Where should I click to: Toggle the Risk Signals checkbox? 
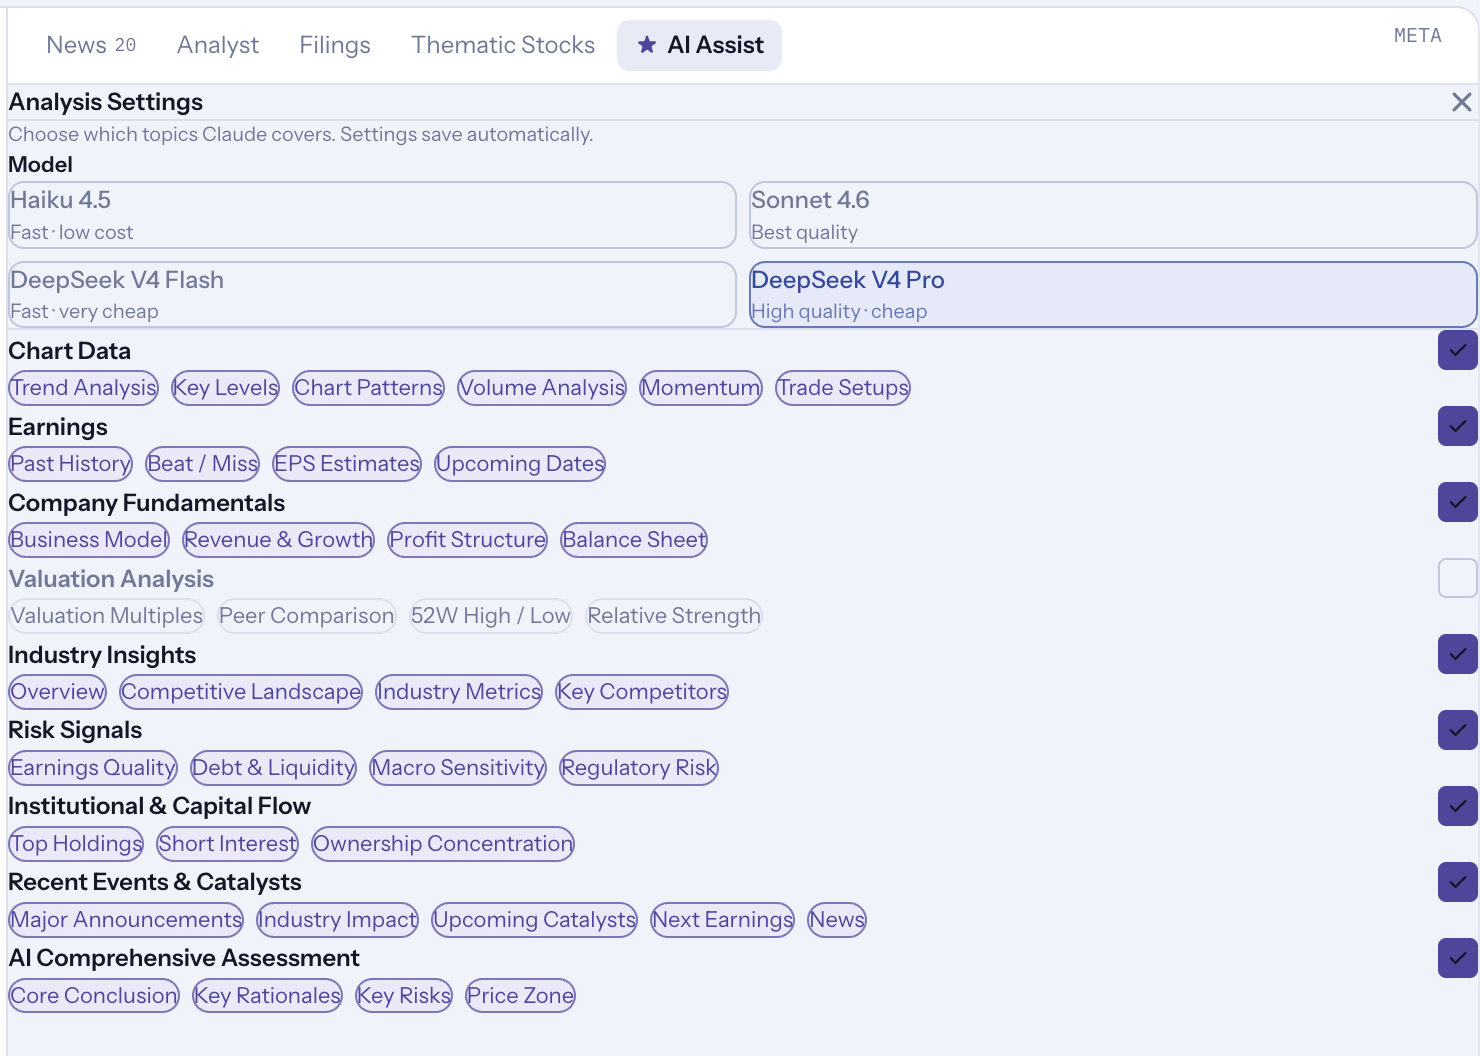tap(1458, 730)
